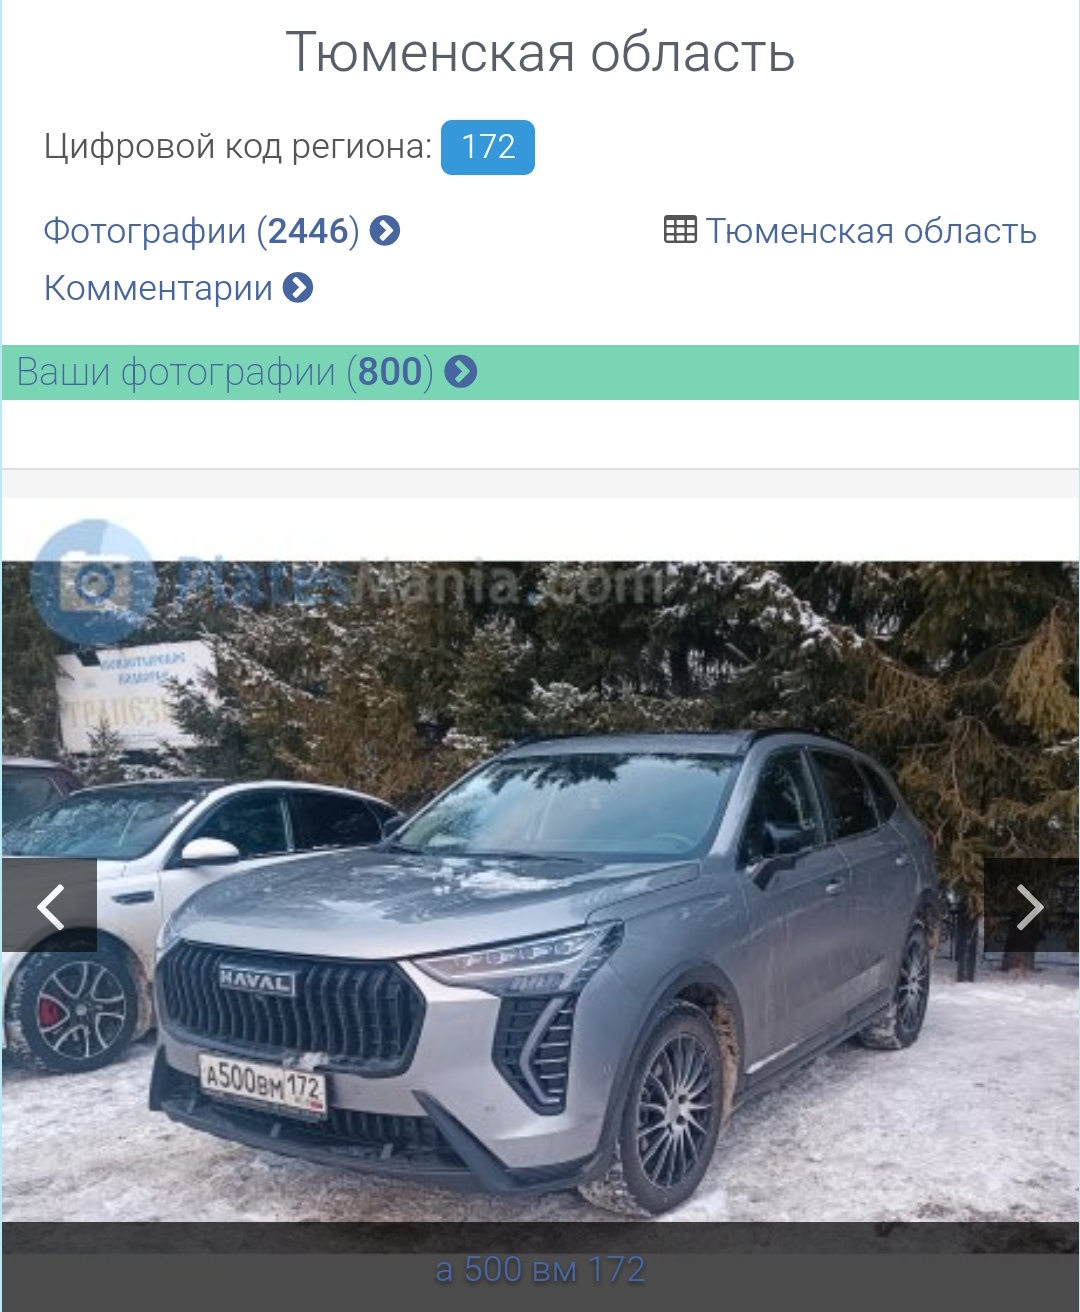Viewport: 1080px width, 1312px height.
Task: Open Ваши фотографии (800) in the green bar
Action: (x=225, y=372)
